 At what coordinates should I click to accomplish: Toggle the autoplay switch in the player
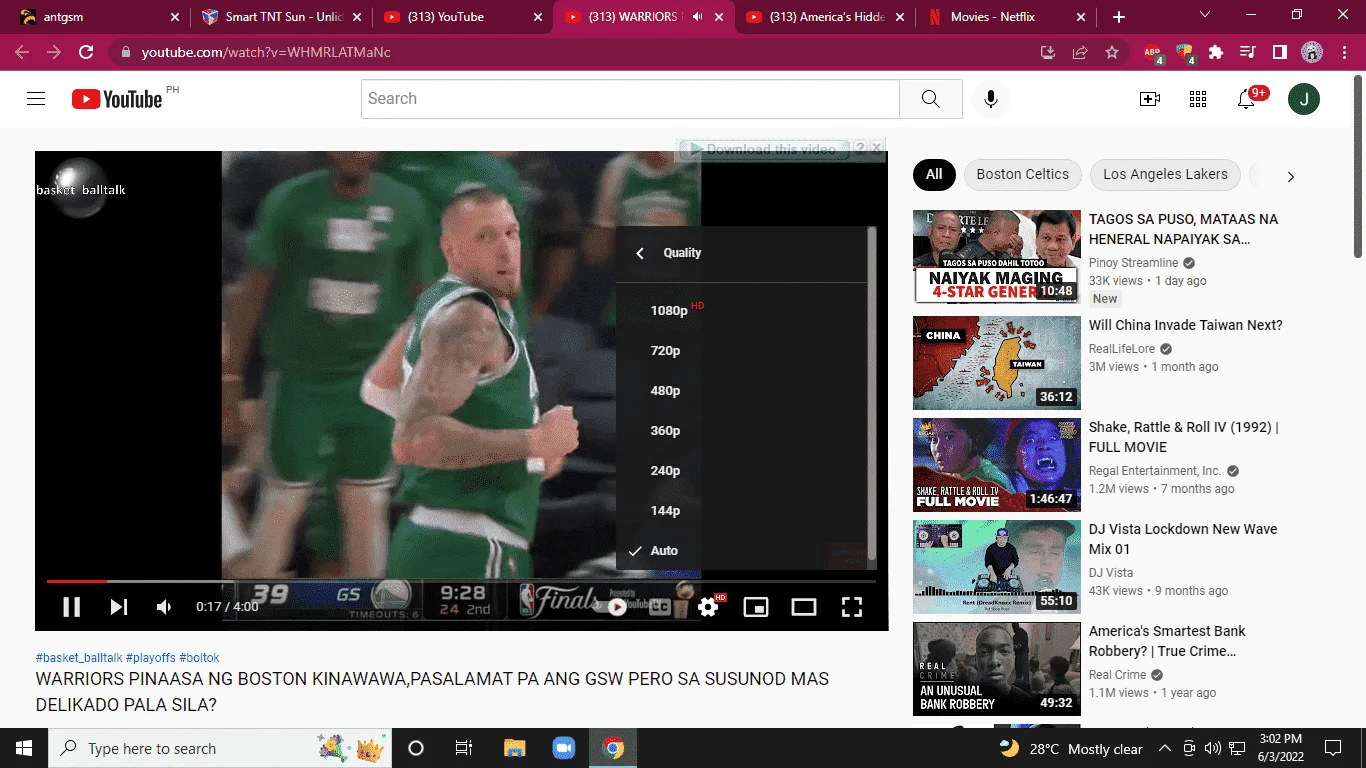click(x=616, y=606)
